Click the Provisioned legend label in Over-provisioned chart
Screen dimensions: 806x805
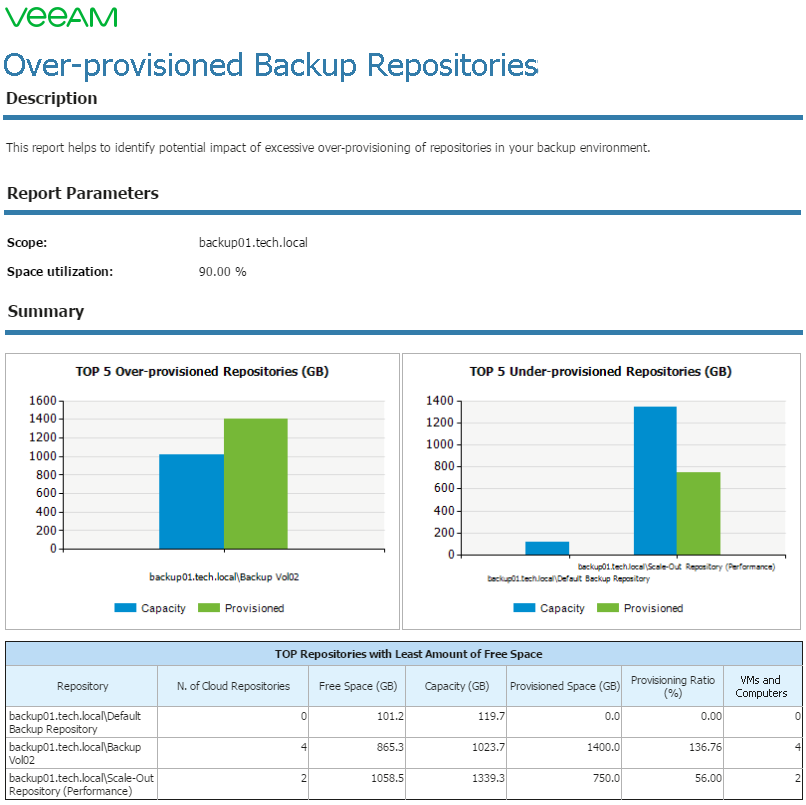click(x=254, y=608)
